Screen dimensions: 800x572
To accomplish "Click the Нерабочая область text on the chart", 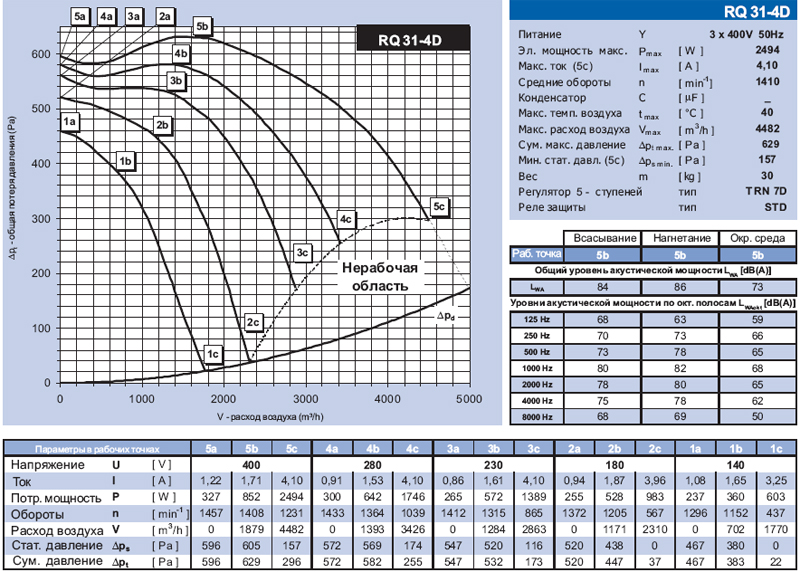I will point(376,277).
